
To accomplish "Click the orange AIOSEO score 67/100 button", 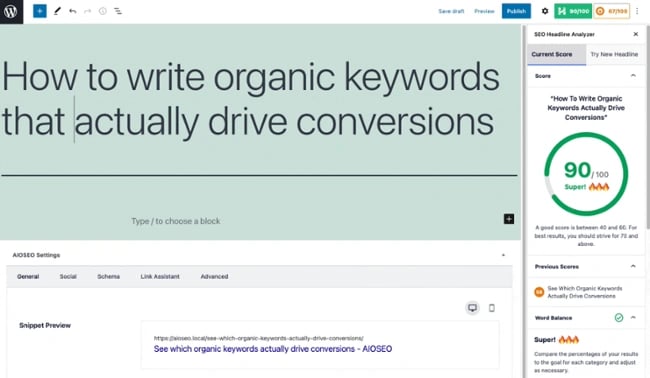I will (611, 11).
